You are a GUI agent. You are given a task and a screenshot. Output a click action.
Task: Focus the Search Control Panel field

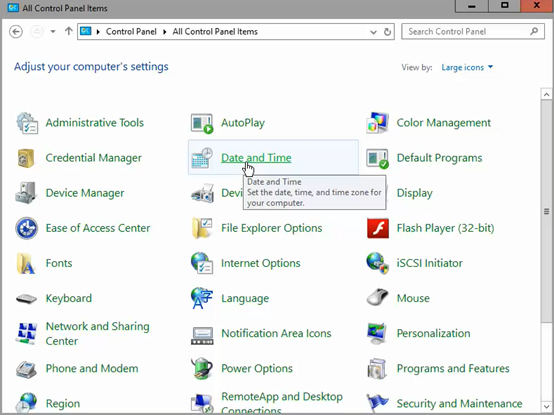473,31
